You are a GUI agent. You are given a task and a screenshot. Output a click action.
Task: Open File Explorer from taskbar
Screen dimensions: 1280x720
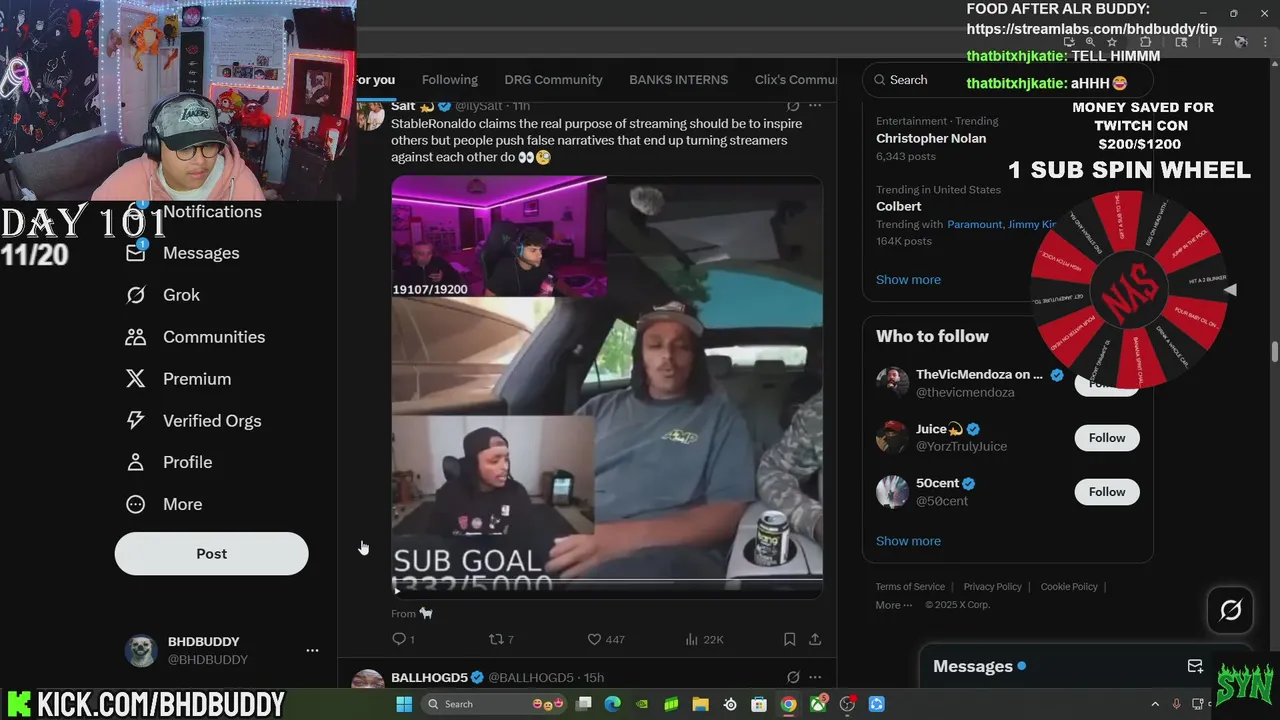click(700, 704)
